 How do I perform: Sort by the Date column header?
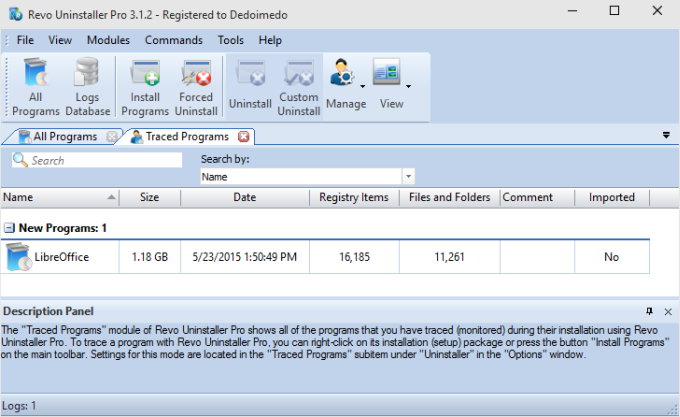245,197
